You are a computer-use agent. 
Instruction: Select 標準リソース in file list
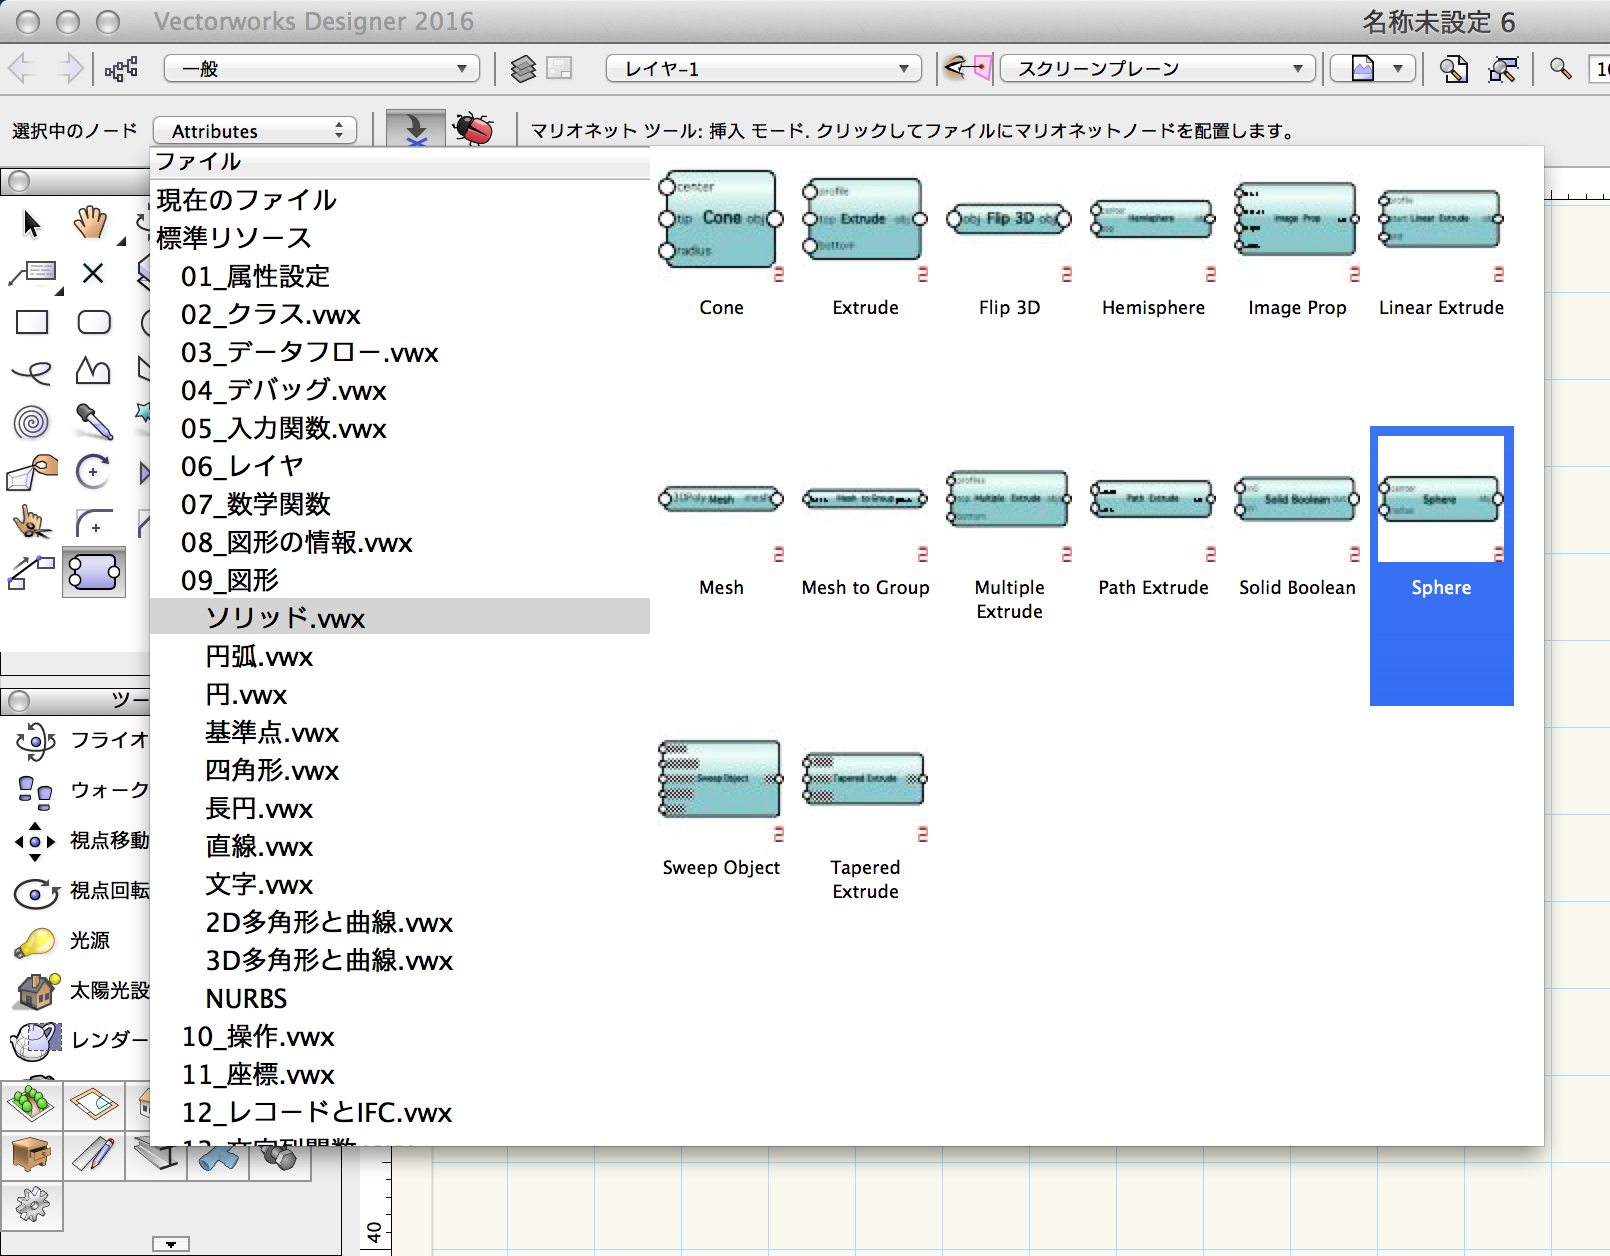(x=234, y=238)
